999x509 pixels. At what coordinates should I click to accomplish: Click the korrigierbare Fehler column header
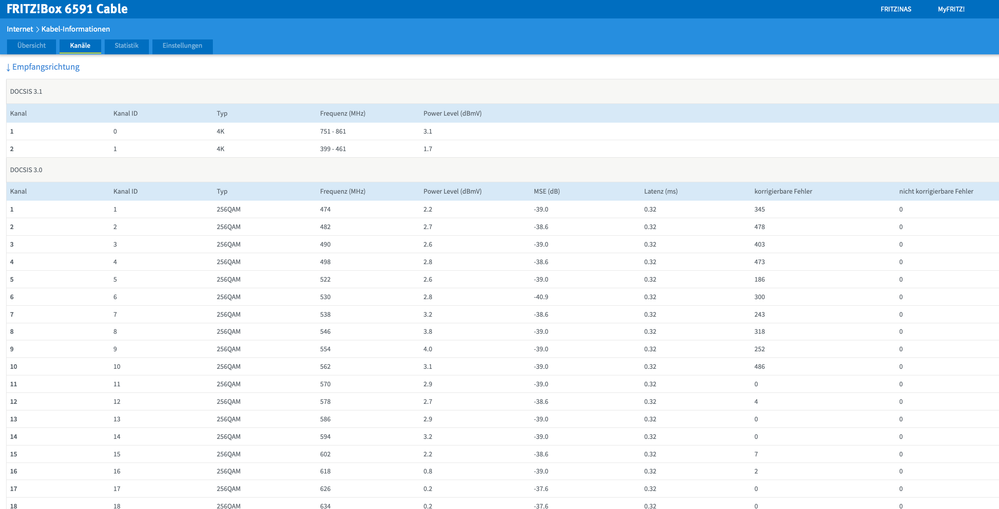point(786,191)
